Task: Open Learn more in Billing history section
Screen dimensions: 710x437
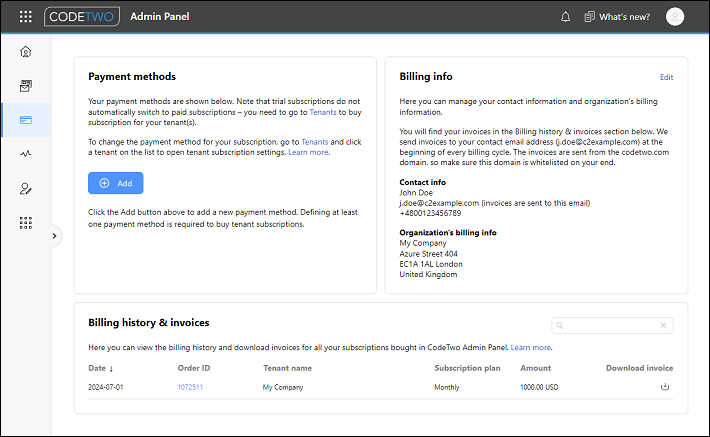Action: point(531,347)
